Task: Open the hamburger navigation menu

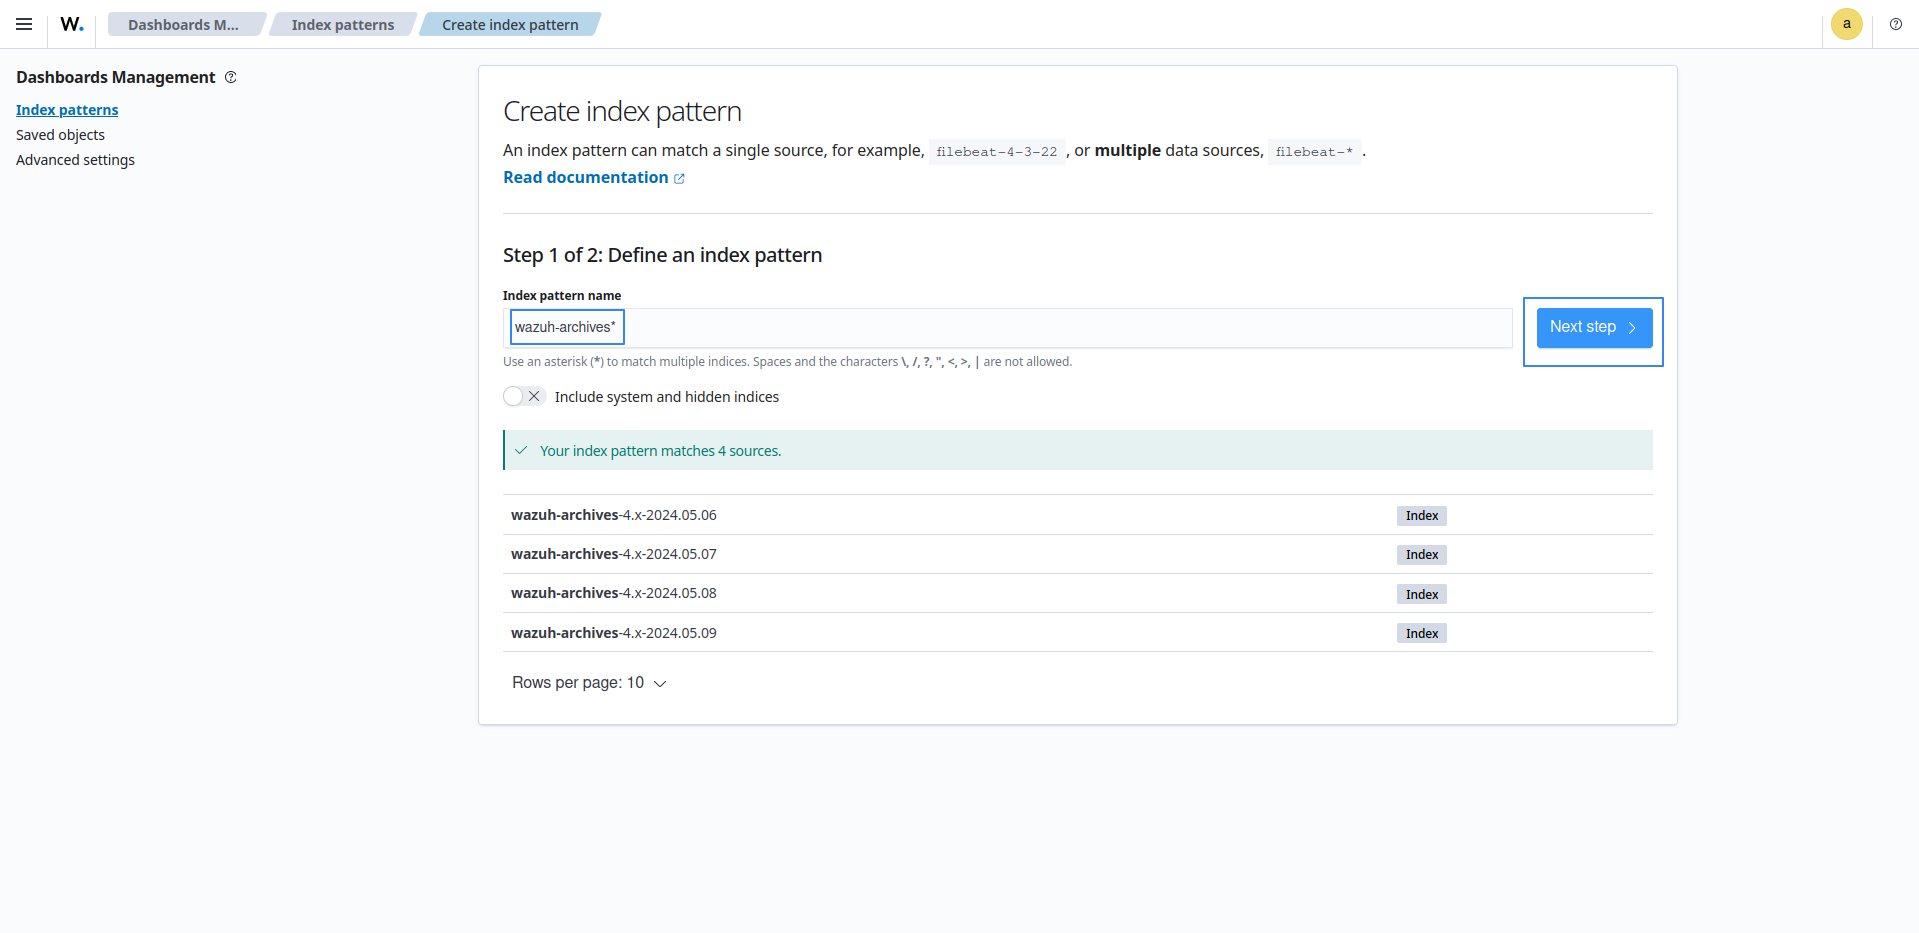Action: (x=24, y=24)
